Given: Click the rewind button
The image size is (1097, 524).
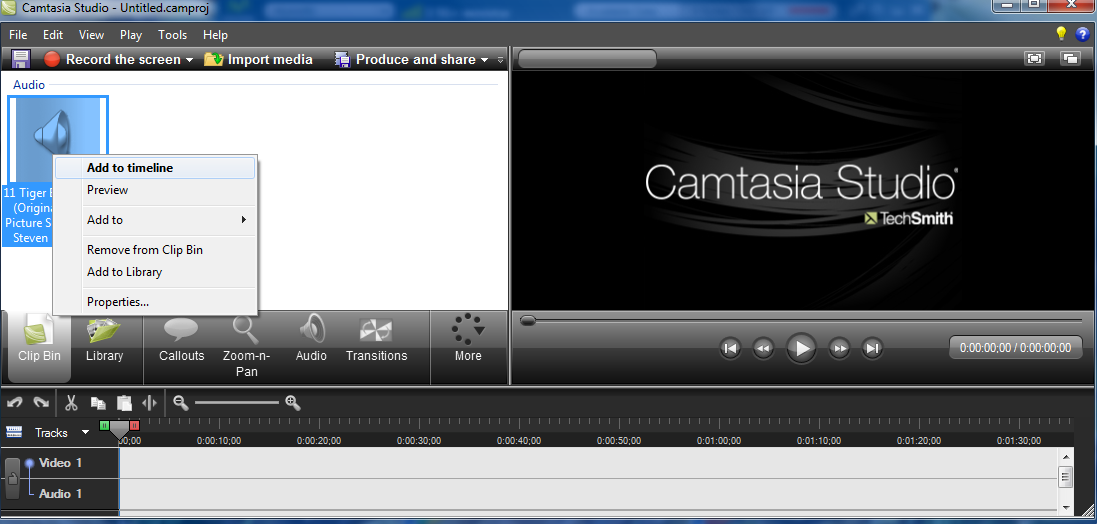Looking at the screenshot, I should 763,348.
